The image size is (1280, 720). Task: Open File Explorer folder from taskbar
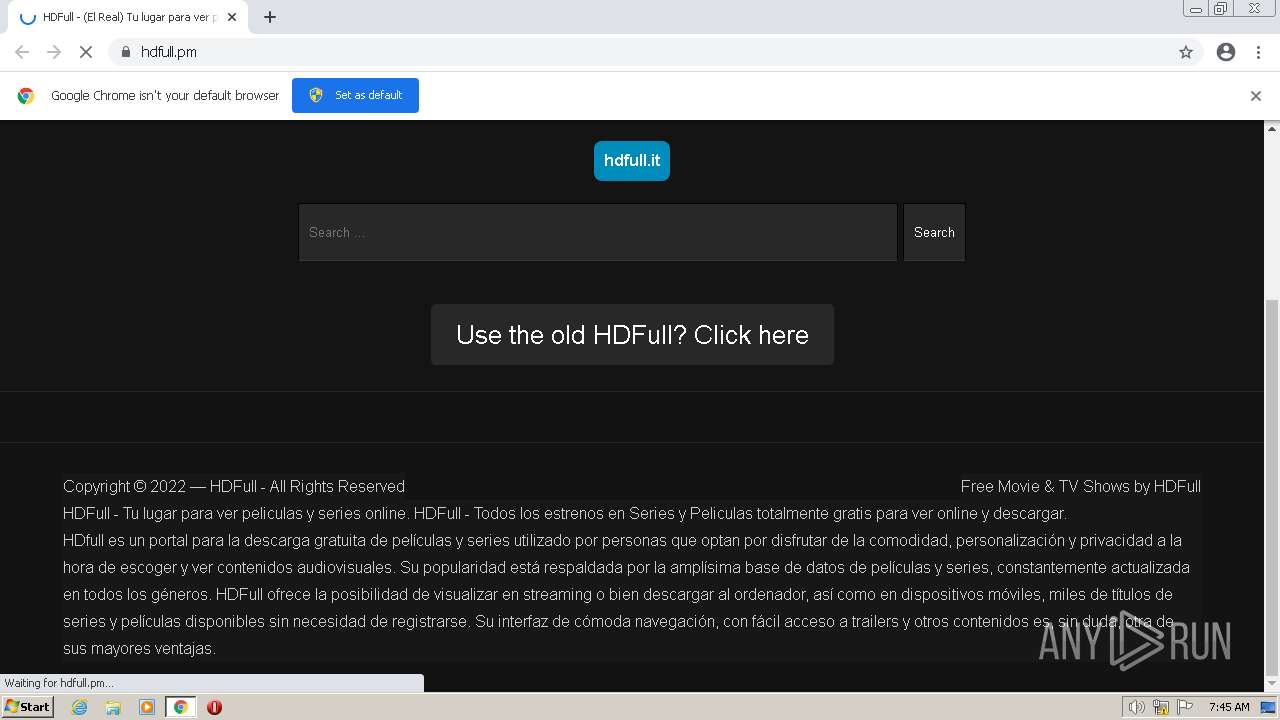pyautogui.click(x=113, y=707)
